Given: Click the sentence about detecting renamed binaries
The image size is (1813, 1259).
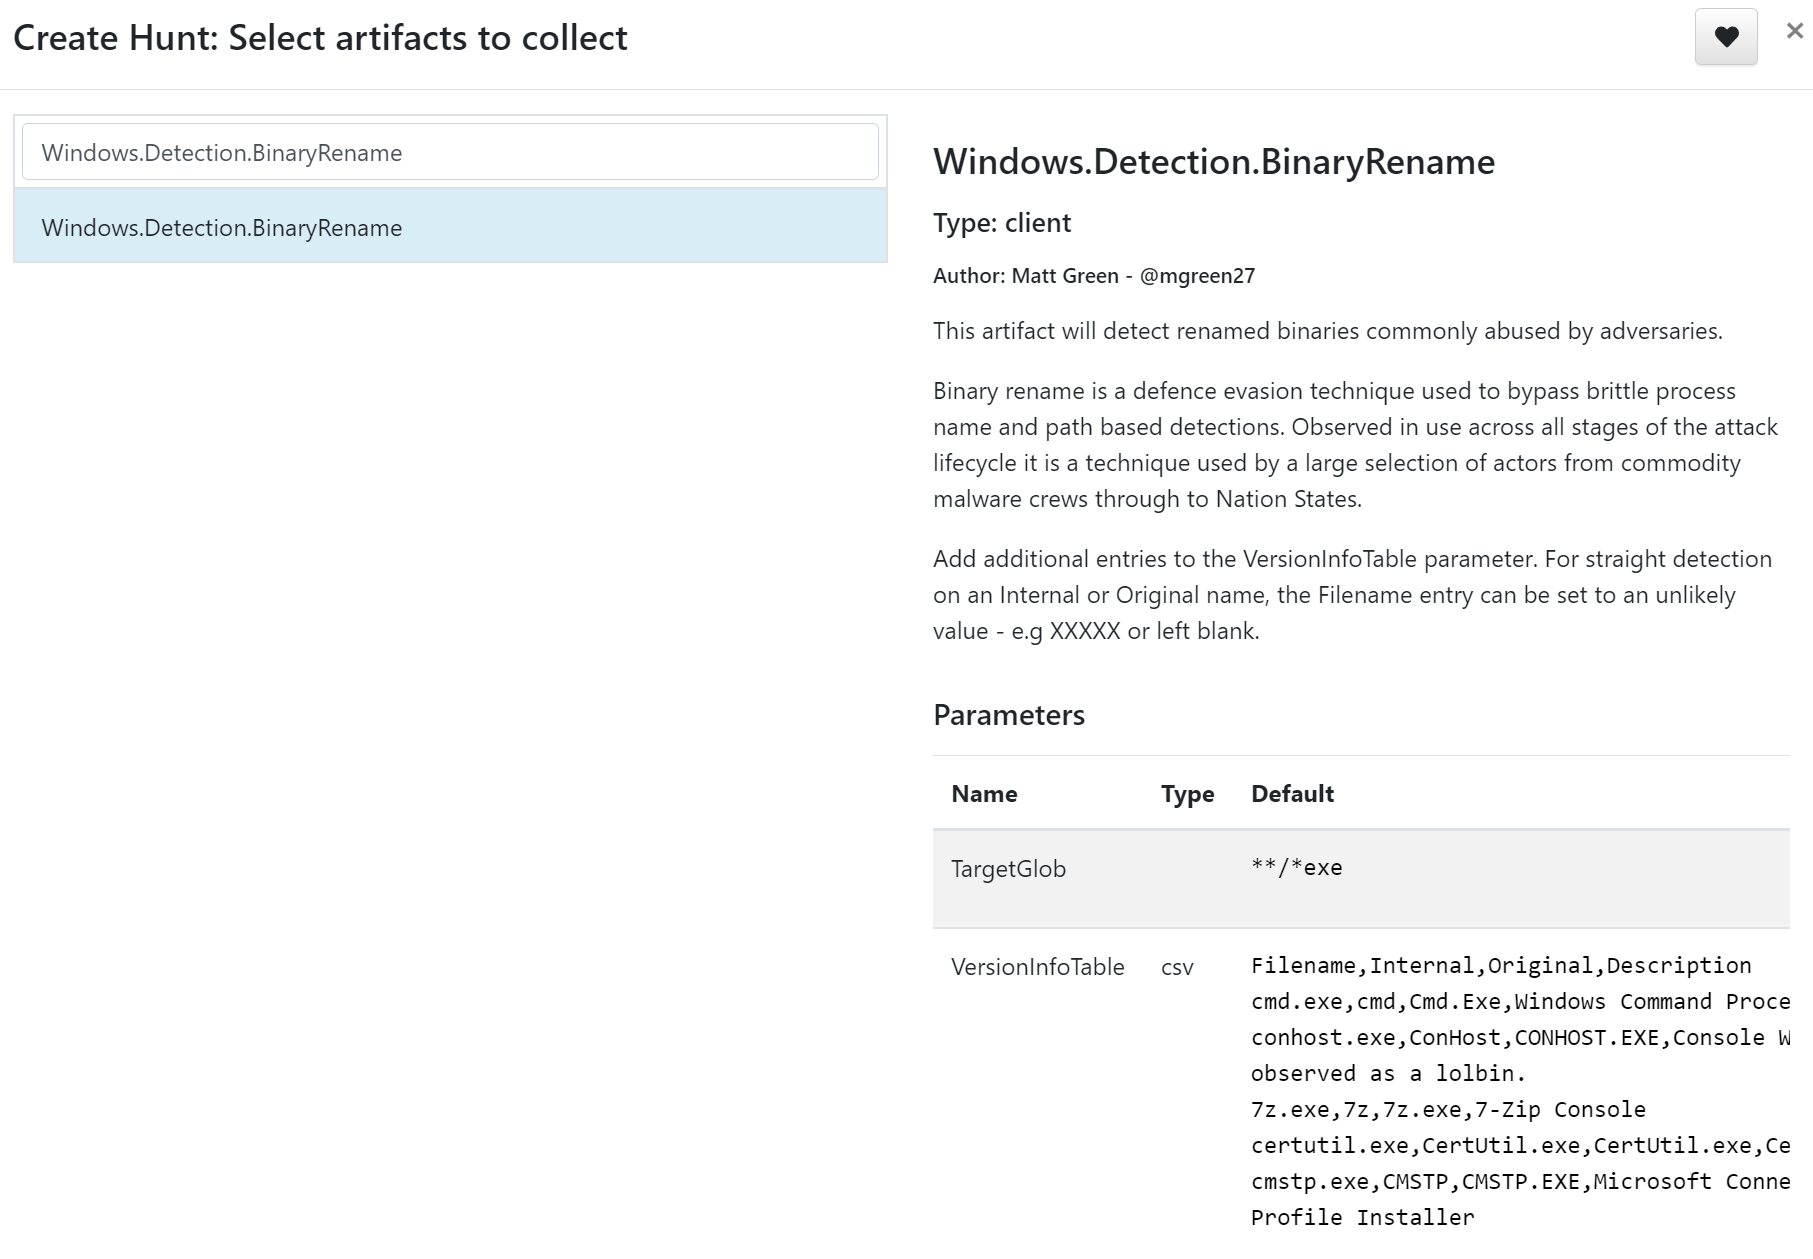Looking at the screenshot, I should pyautogui.click(x=1328, y=331).
